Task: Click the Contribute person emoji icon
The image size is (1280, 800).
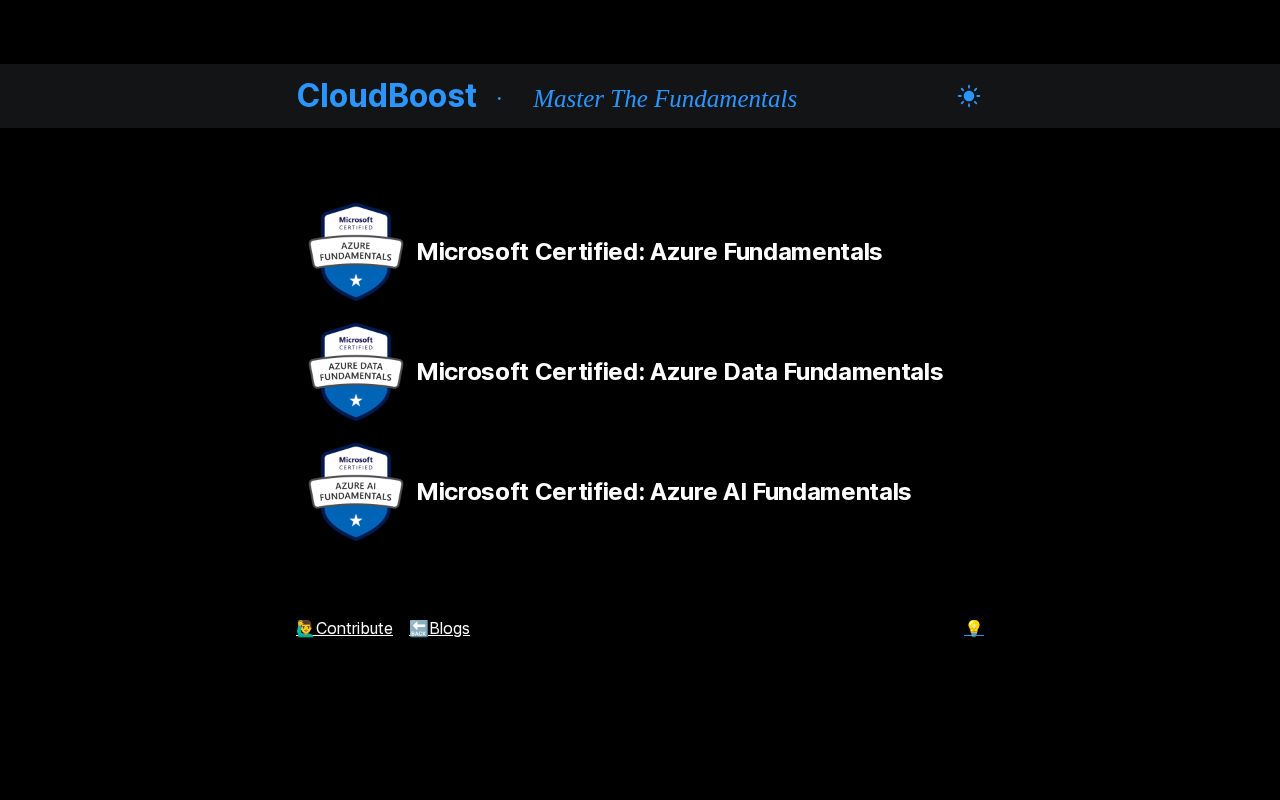Action: pos(305,628)
